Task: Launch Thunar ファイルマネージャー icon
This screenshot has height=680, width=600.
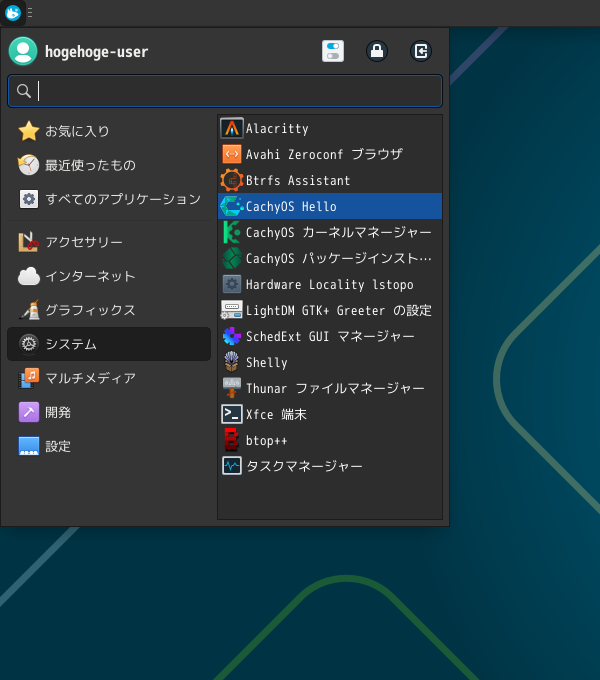Action: (232, 388)
